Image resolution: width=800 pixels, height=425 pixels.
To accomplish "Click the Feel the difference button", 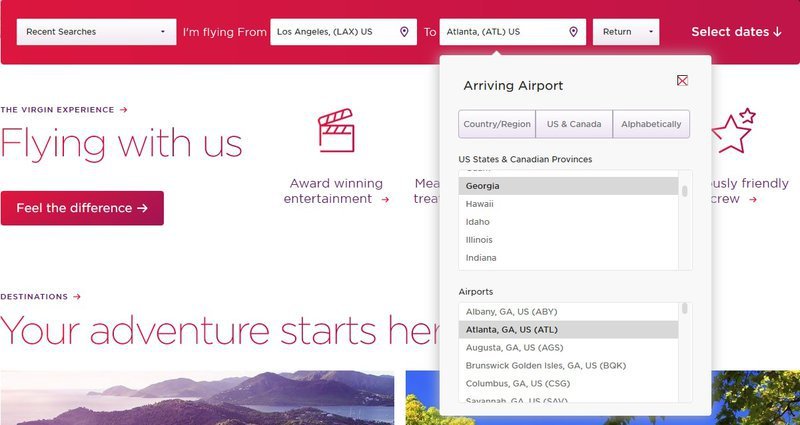I will point(82,208).
